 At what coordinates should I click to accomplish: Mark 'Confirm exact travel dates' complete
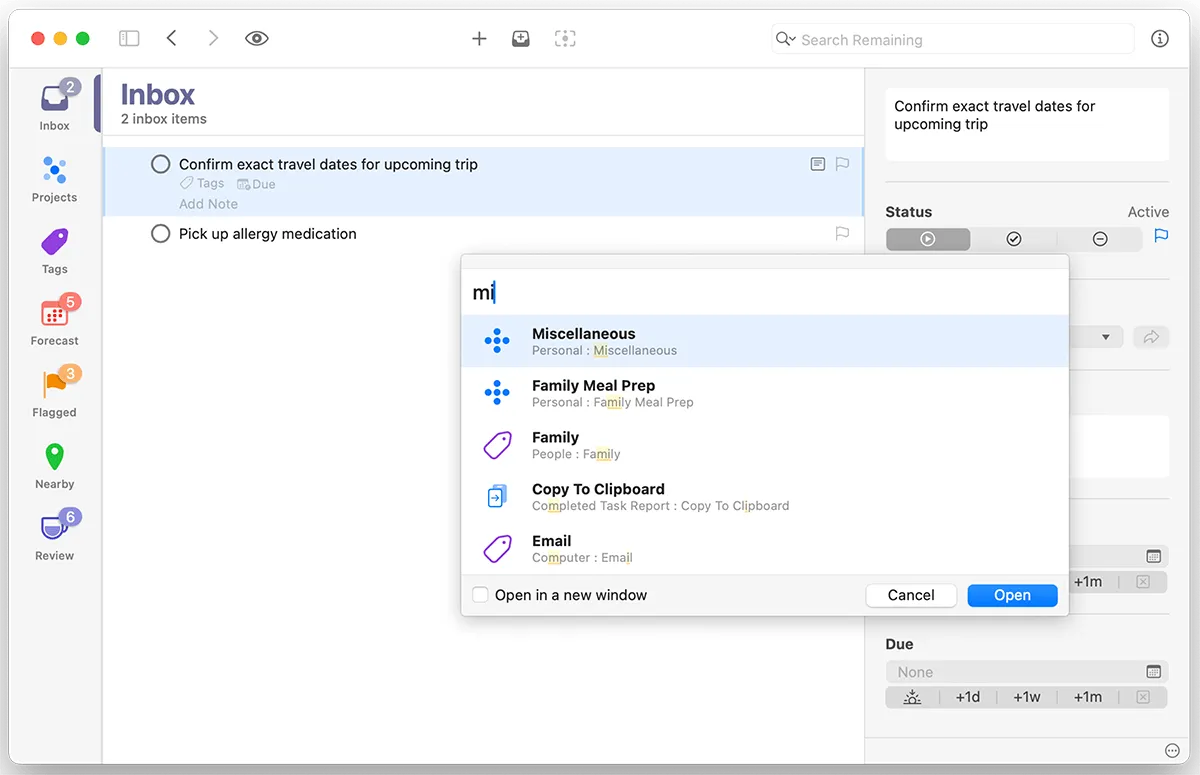(x=160, y=164)
